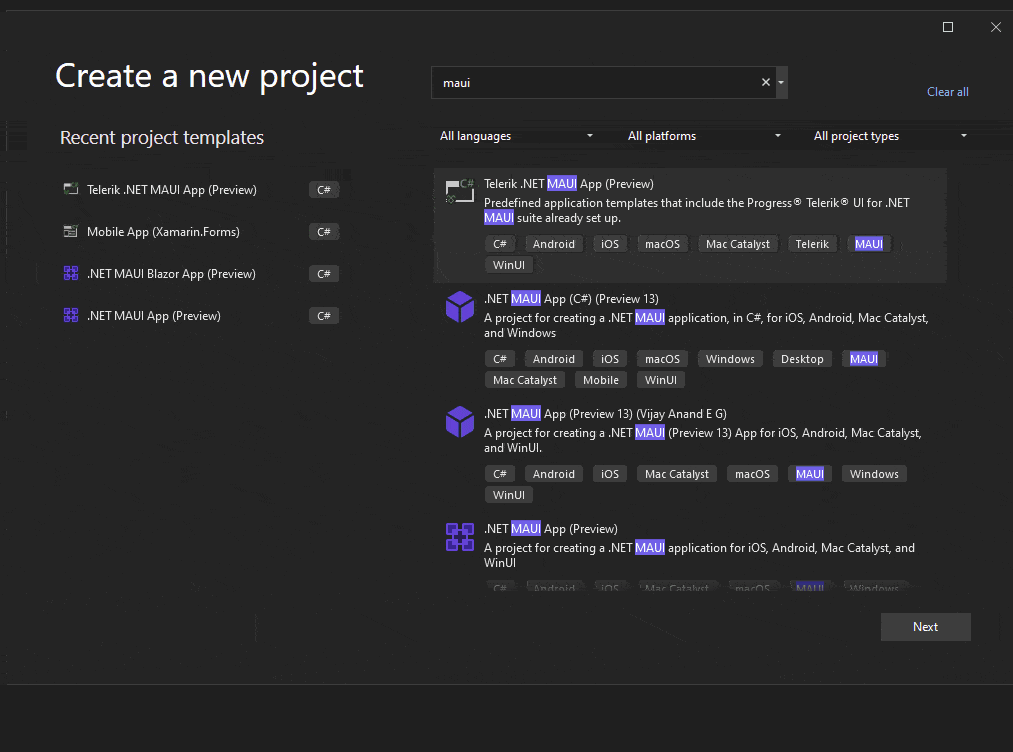Click the Telerik .NET MAUI App template icon in results

pyautogui.click(x=460, y=191)
